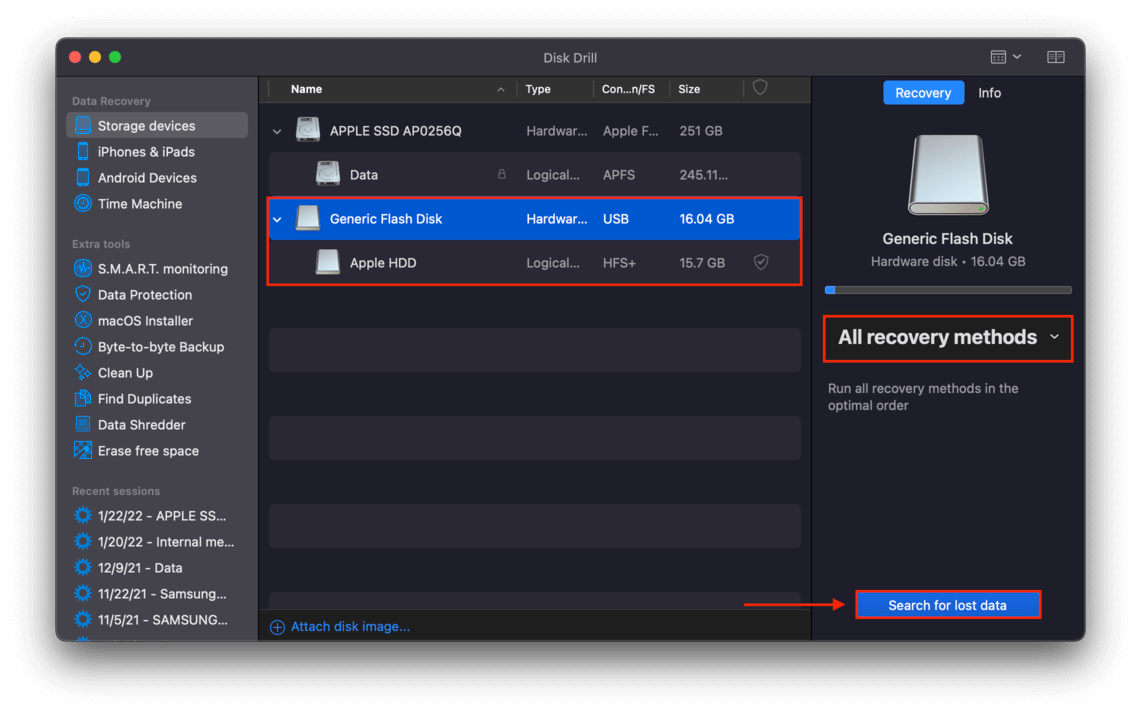This screenshot has height=715, width=1141.
Task: Click Attach disk image link
Action: coord(341,627)
